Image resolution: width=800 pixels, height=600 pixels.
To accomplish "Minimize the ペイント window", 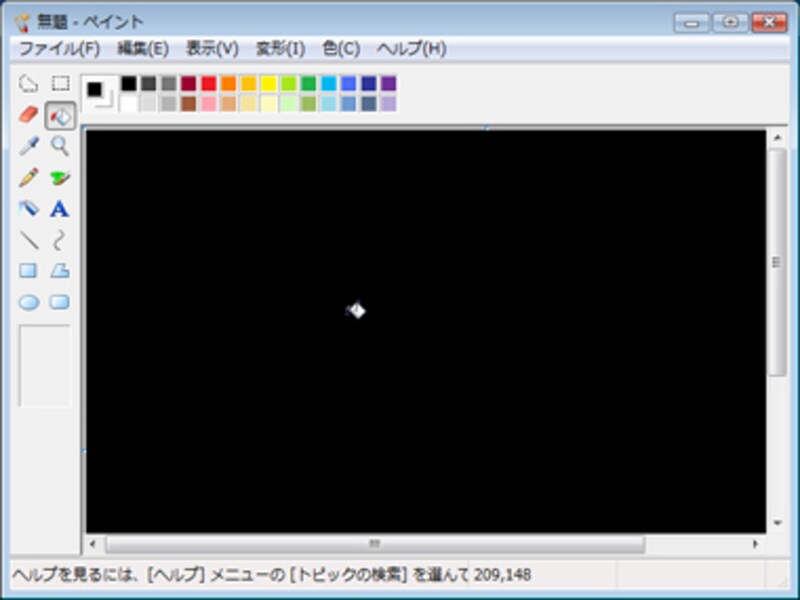I will point(692,23).
